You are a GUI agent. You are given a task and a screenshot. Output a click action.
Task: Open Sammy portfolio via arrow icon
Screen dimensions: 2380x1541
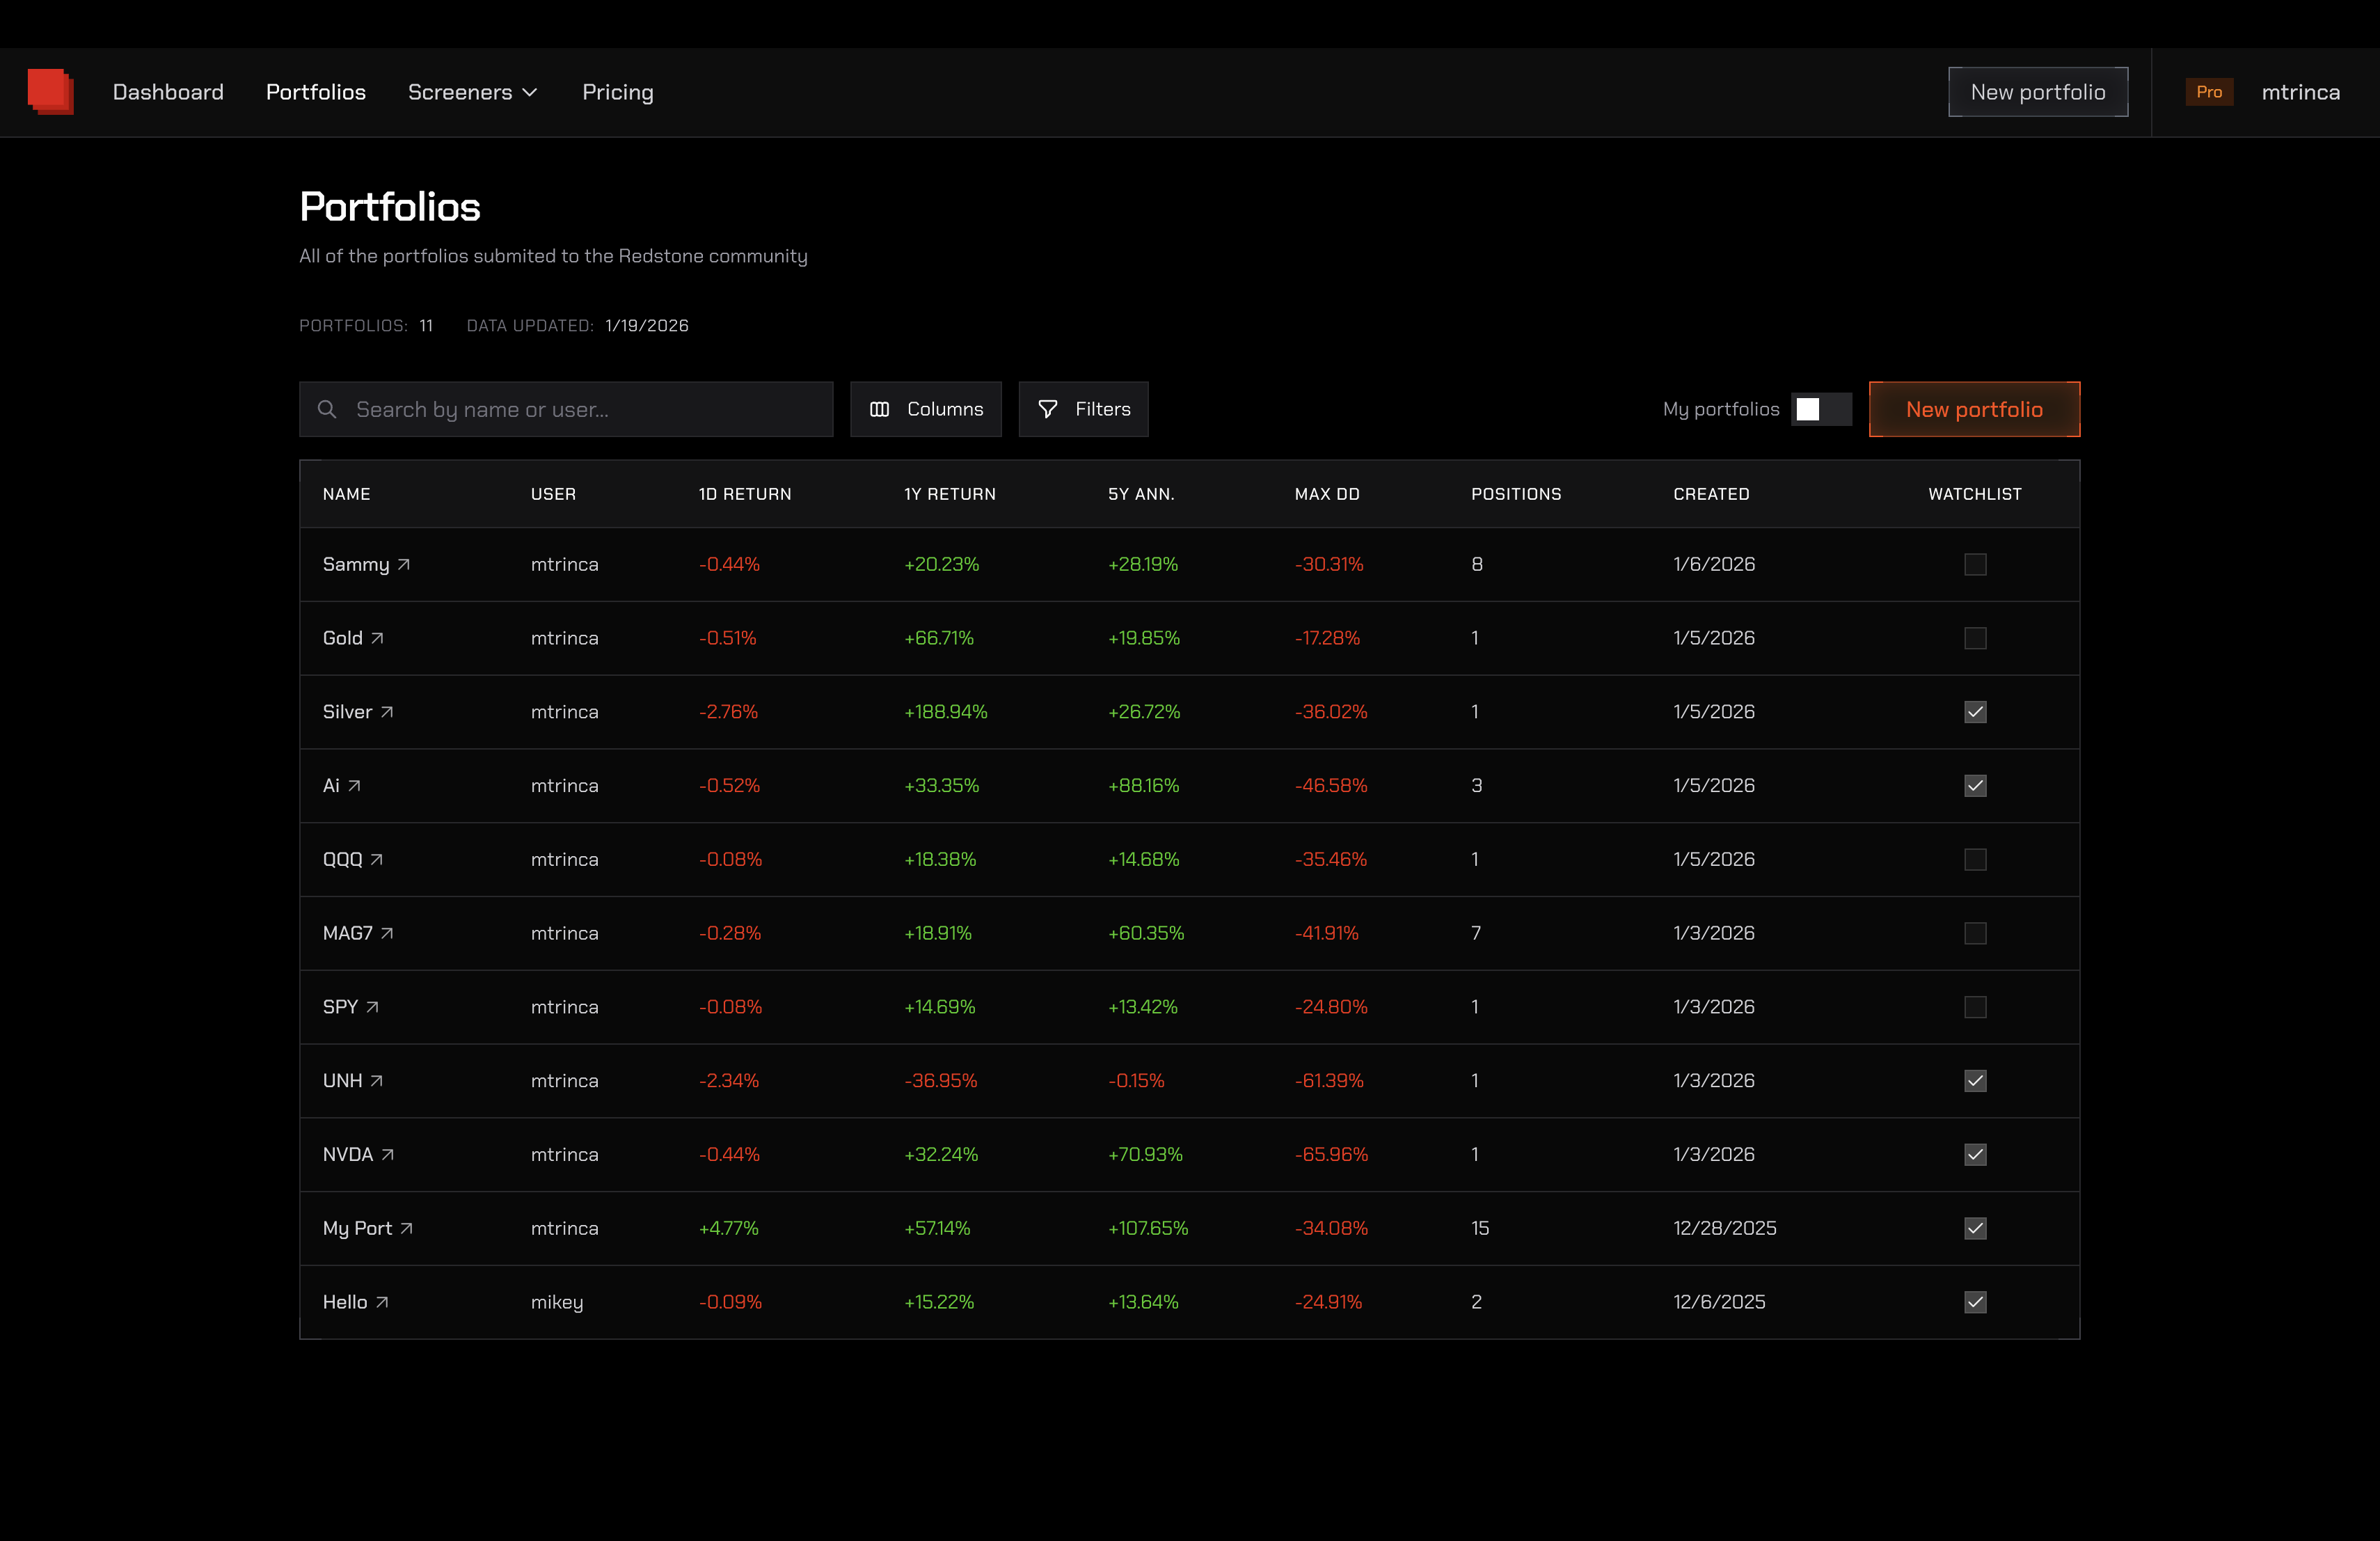pos(404,565)
